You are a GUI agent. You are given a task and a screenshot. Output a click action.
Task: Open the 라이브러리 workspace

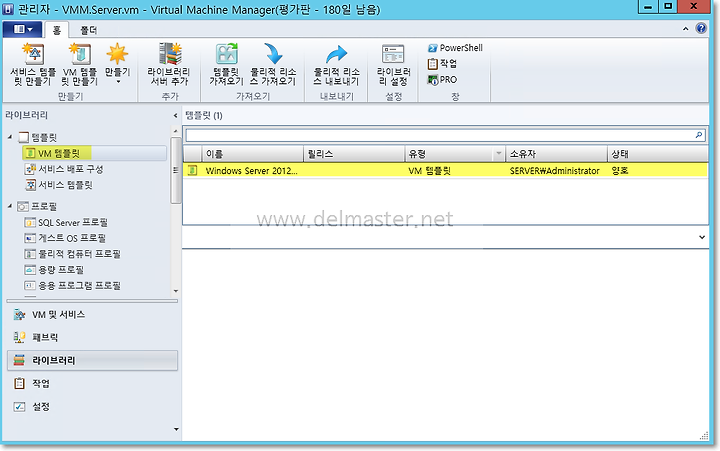click(92, 361)
